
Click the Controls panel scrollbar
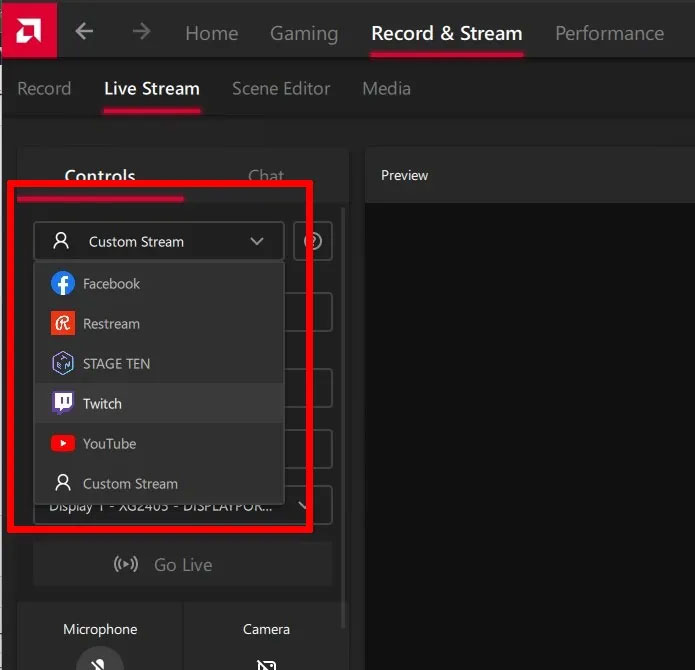click(x=343, y=417)
